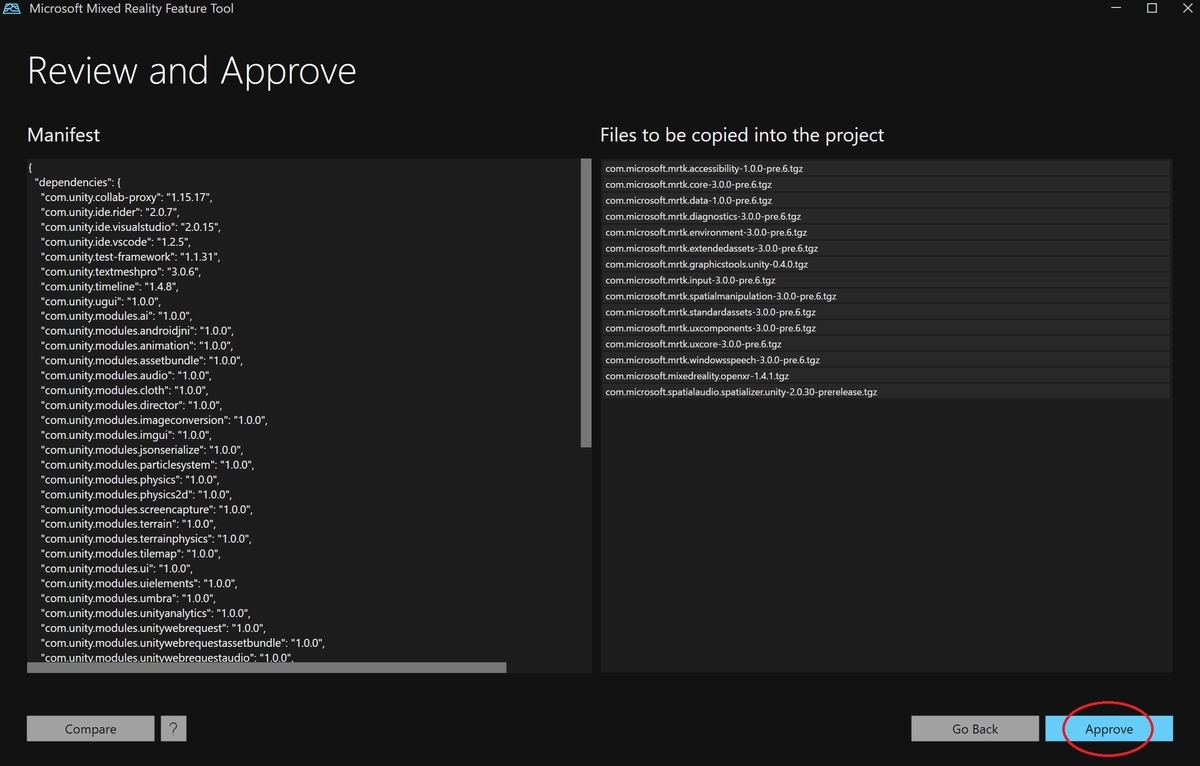Click the com.unity.timeline 1.4.8 line
The height and width of the screenshot is (766, 1200).
(x=111, y=286)
